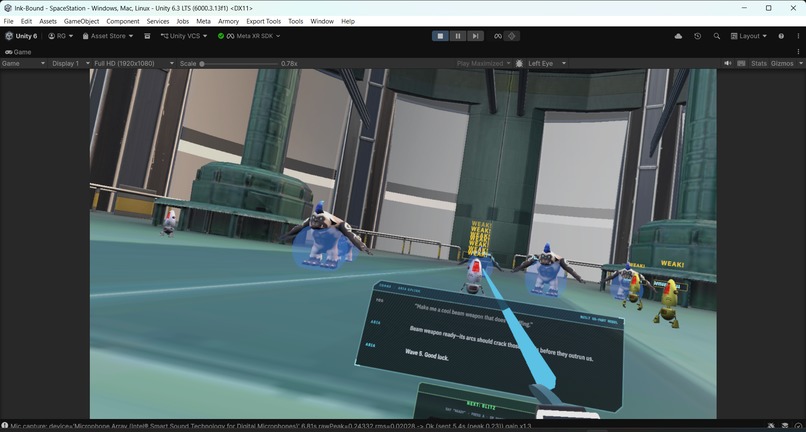Screen dimensions: 806x432
Task: Toggle the Stats overlay
Action: coord(759,63)
